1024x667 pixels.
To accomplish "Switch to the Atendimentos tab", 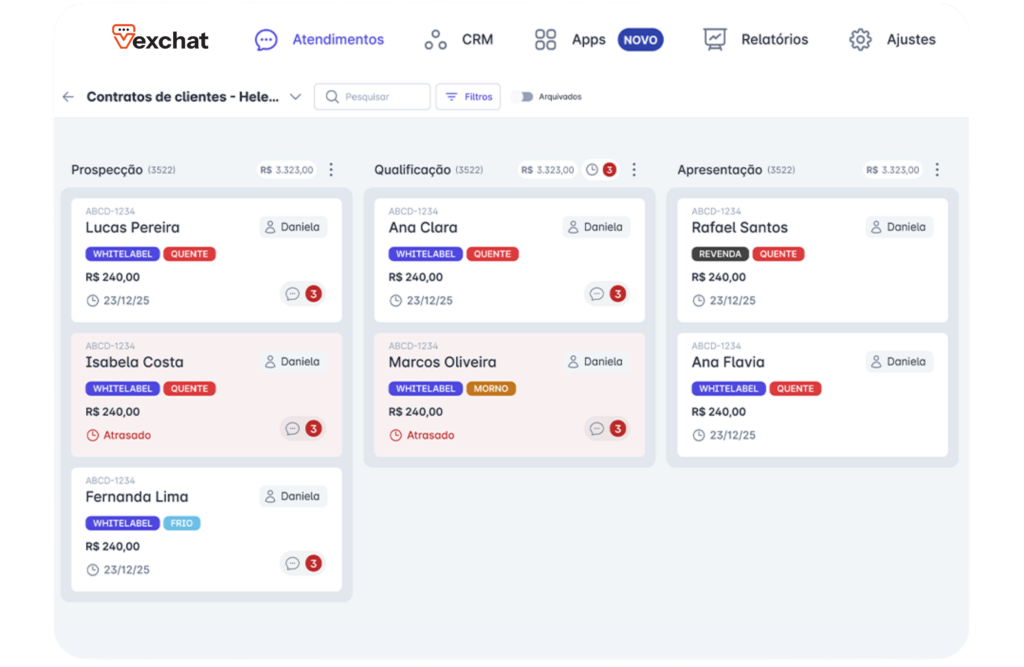I will coord(320,40).
